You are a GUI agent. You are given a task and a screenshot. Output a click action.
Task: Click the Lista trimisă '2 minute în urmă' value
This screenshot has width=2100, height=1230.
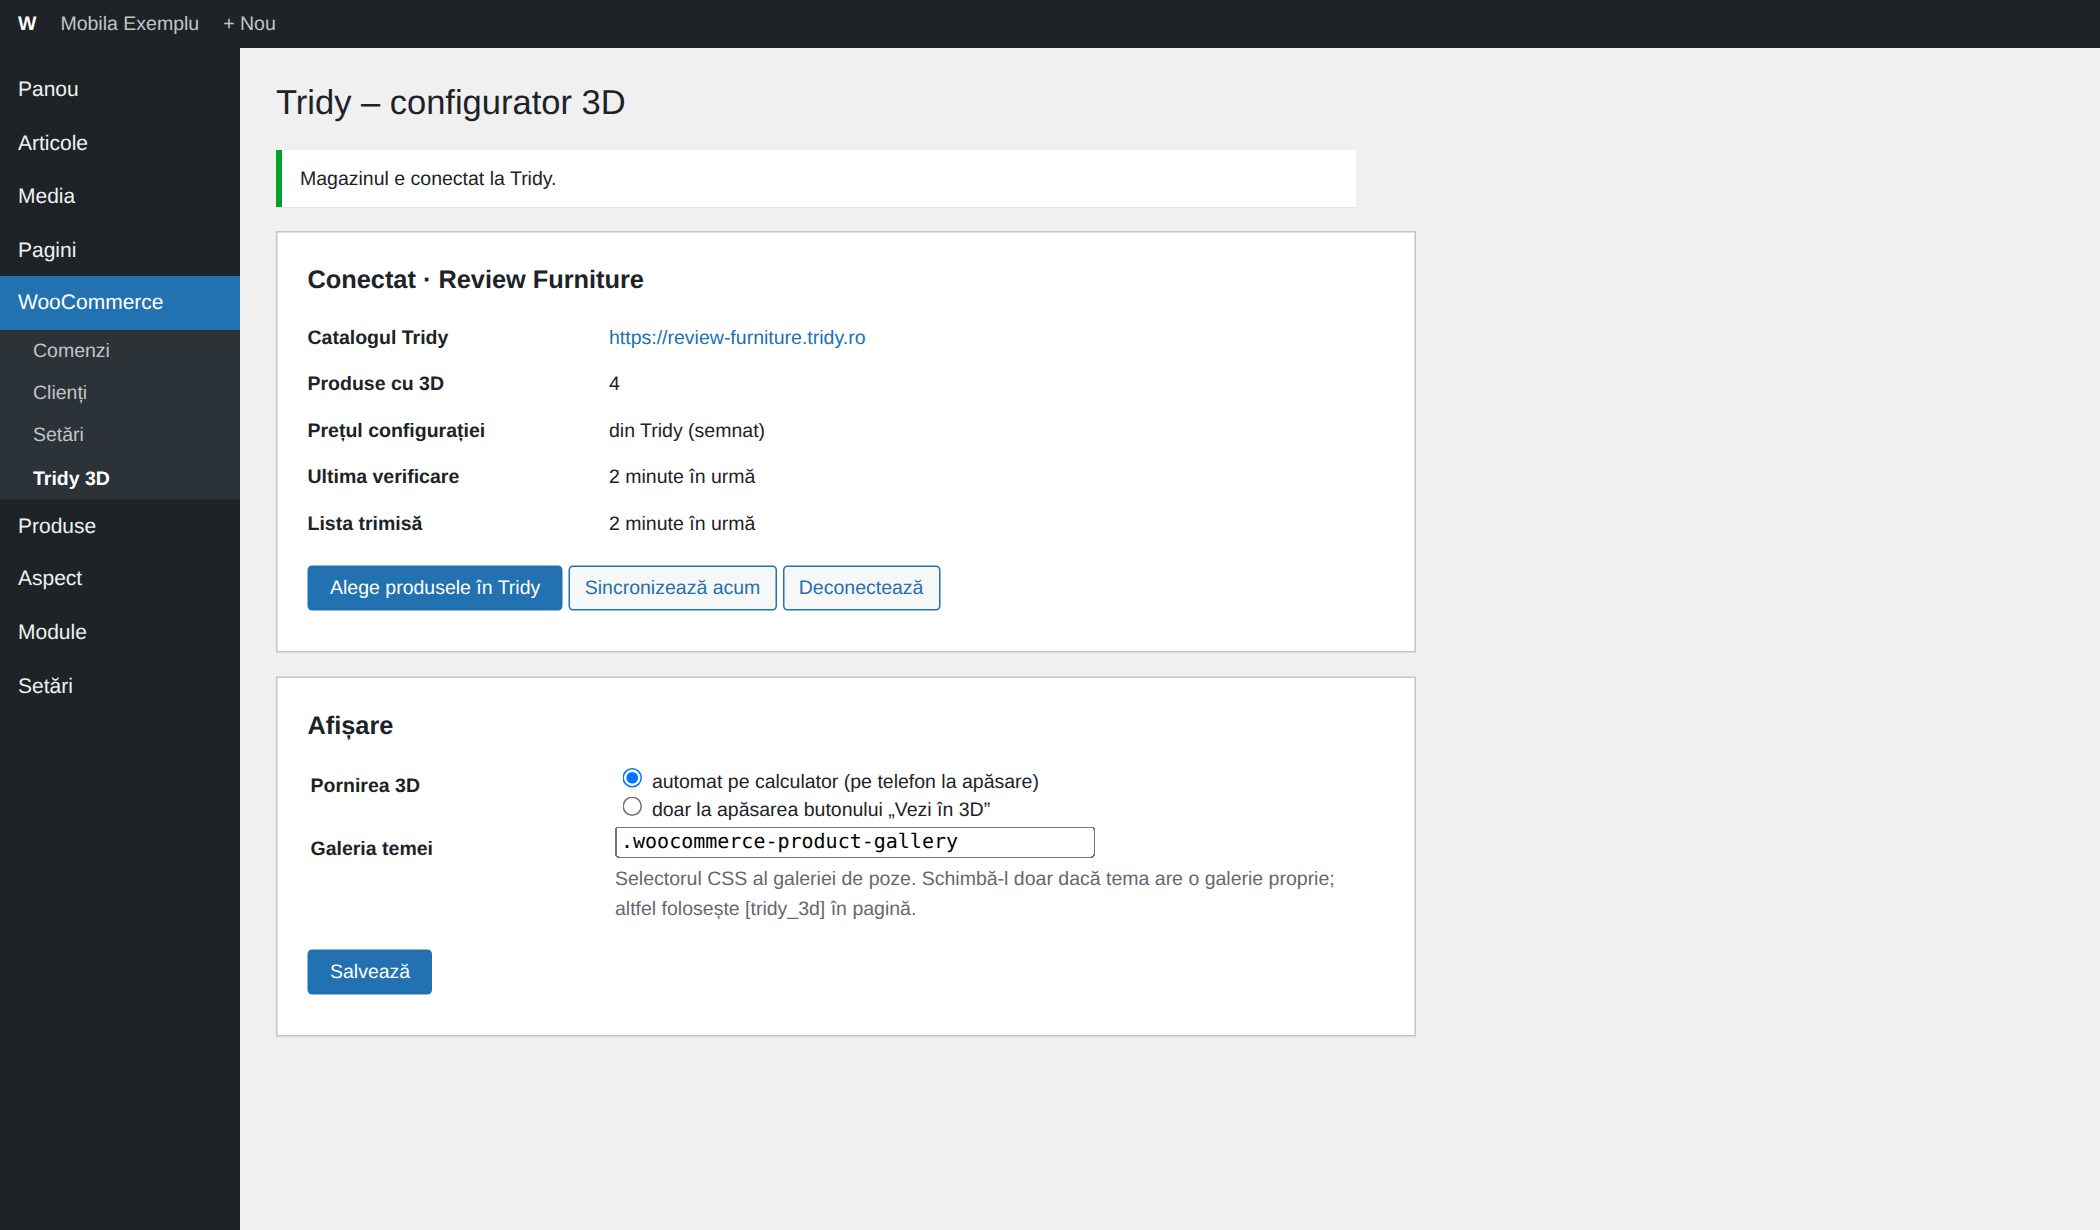682,524
